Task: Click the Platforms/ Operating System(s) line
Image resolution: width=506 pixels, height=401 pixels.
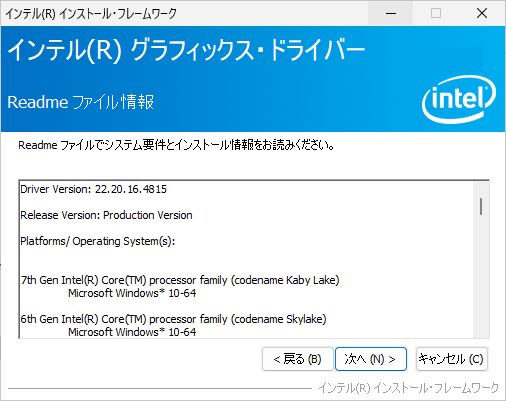Action: [x=98, y=241]
